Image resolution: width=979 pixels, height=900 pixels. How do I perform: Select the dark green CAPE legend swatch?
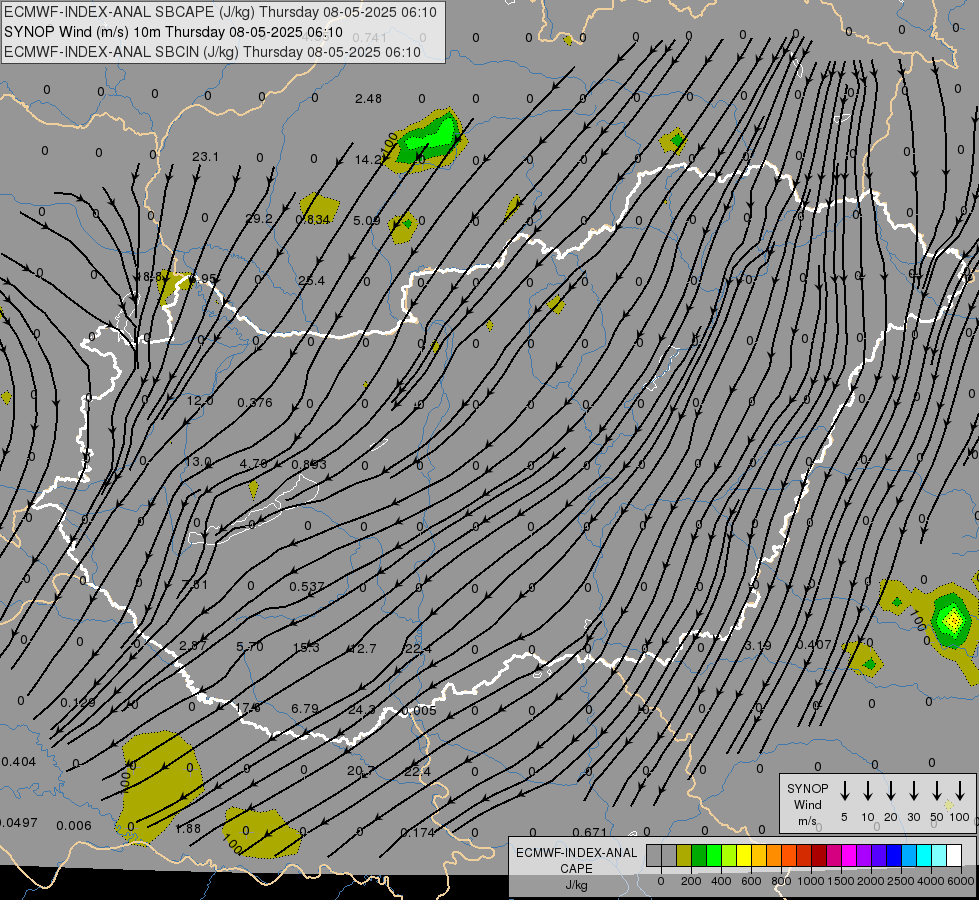click(x=699, y=856)
